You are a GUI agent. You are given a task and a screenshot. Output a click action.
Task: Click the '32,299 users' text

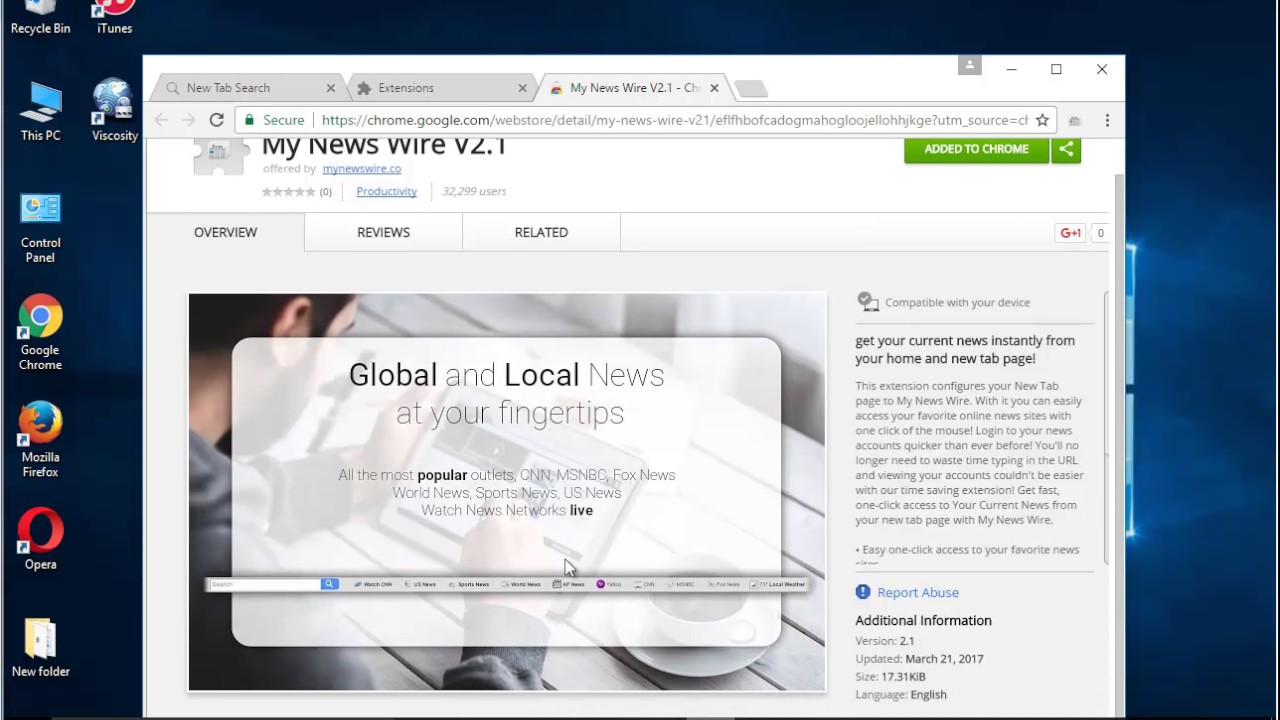[x=474, y=191]
